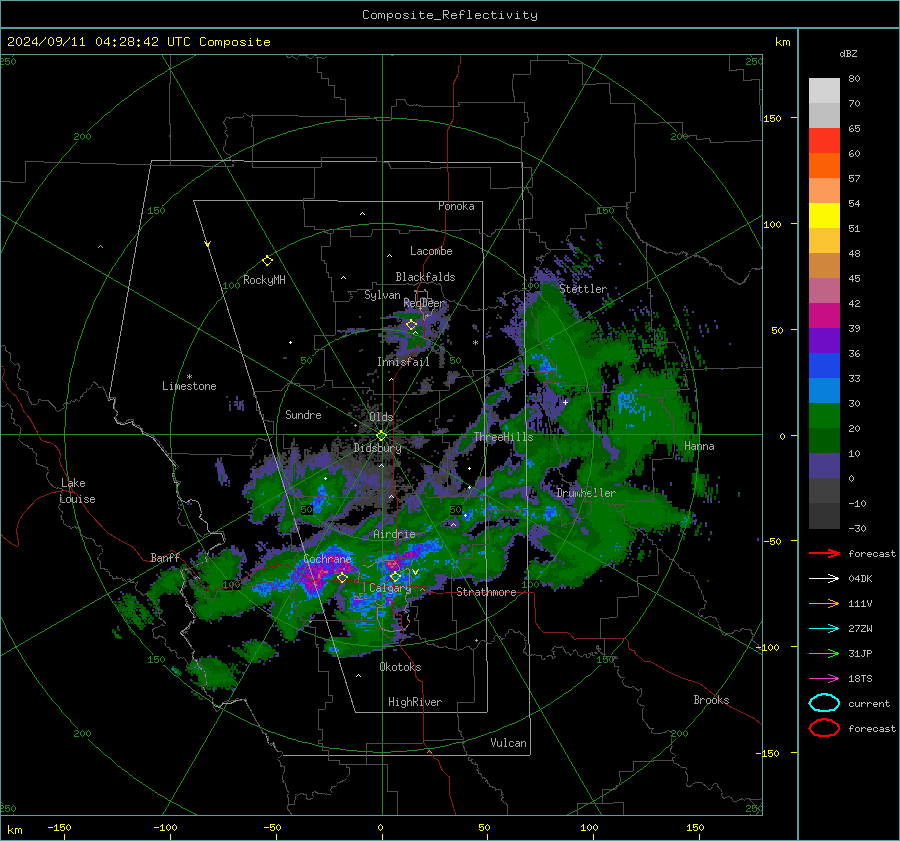Click the red forecast arrow in legend
This screenshot has height=841, width=900.
[824, 553]
